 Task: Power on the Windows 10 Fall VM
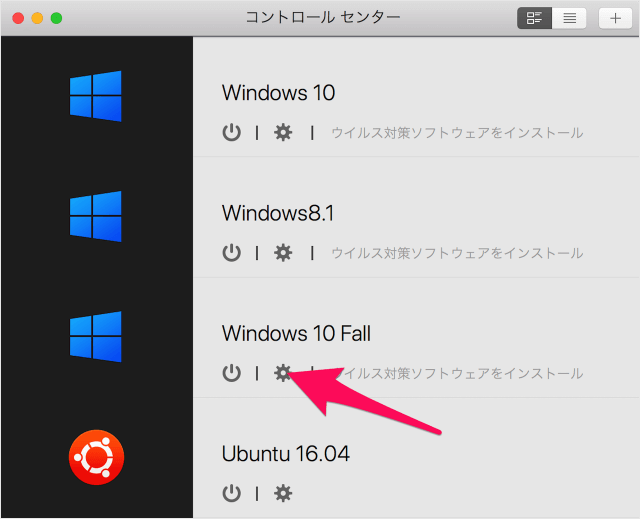(x=231, y=373)
